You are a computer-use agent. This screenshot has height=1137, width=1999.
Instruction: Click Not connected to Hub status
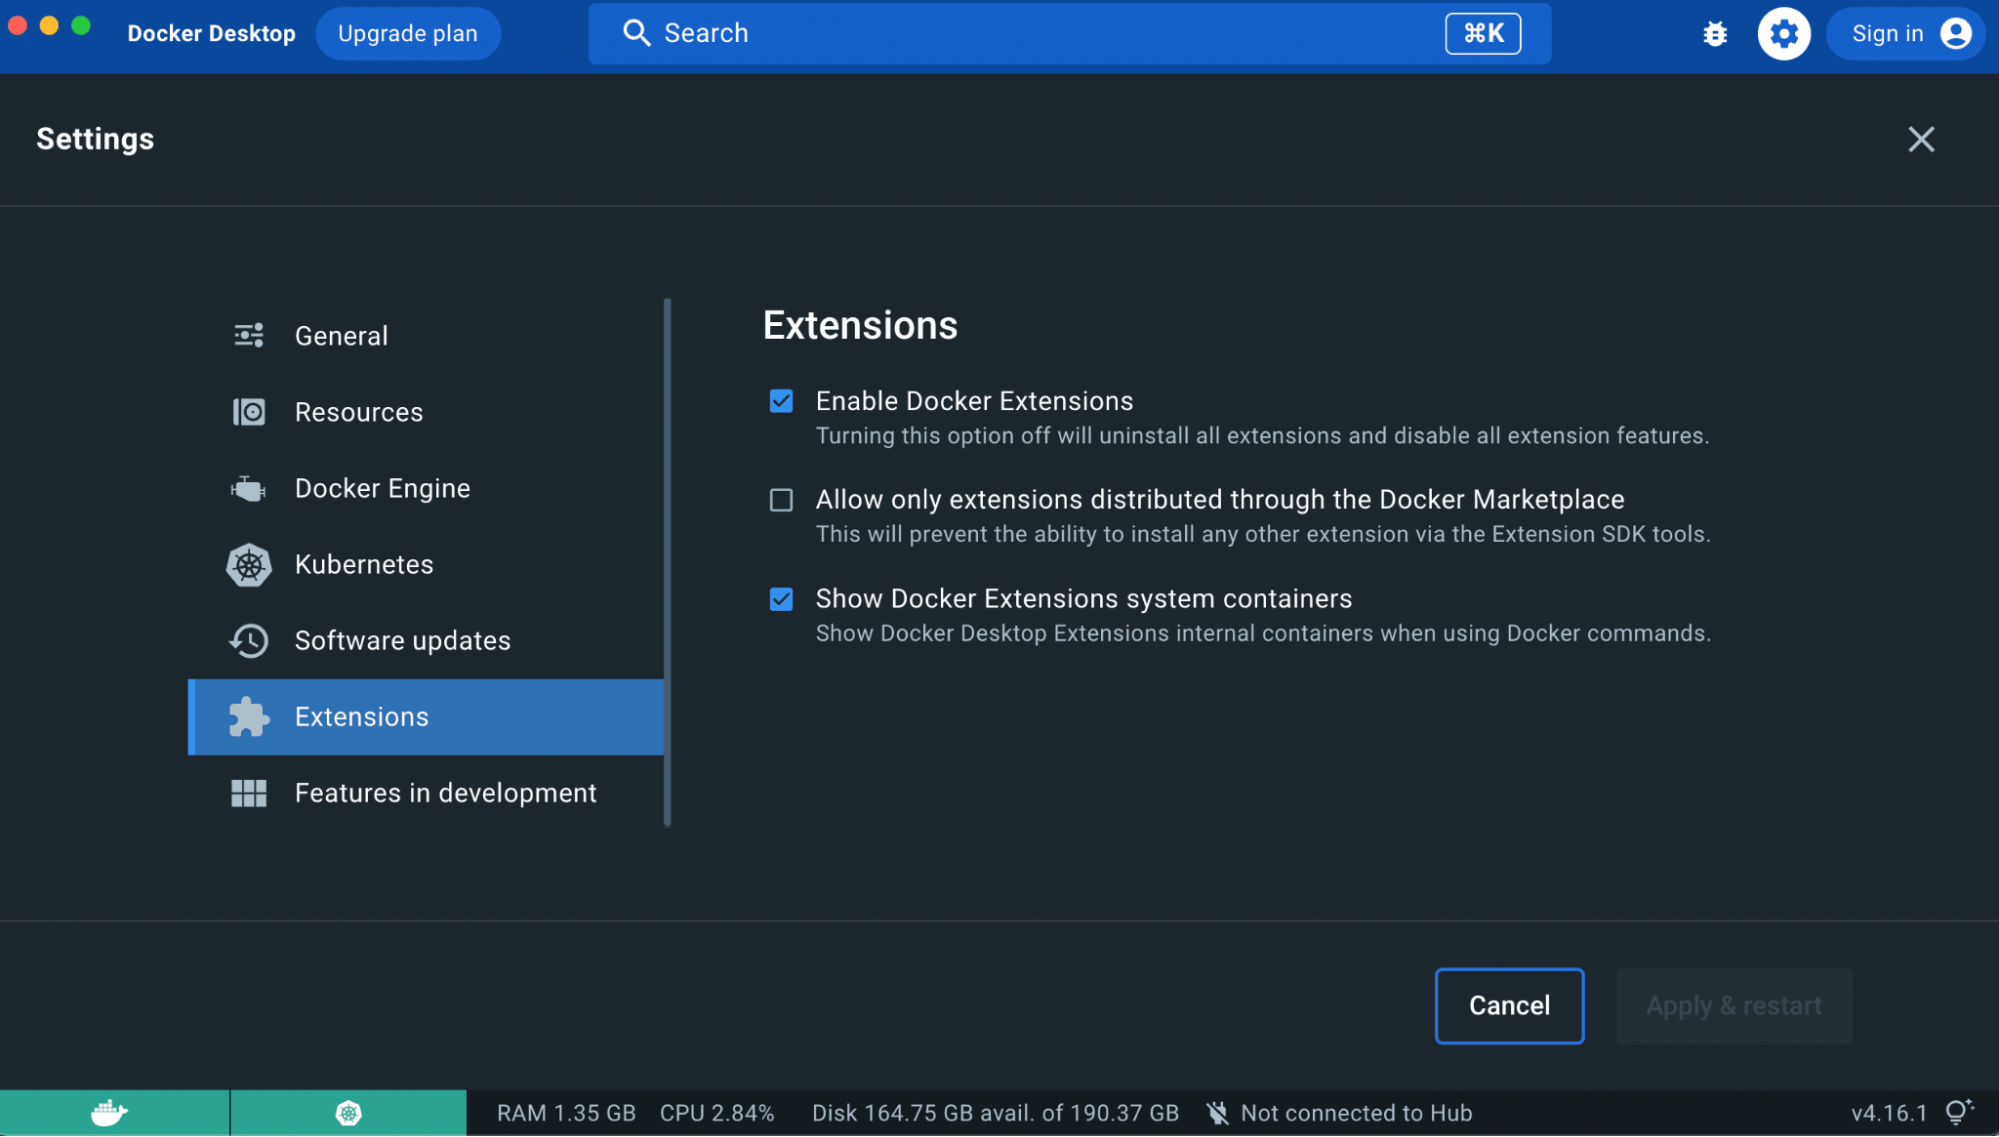tap(1356, 1112)
